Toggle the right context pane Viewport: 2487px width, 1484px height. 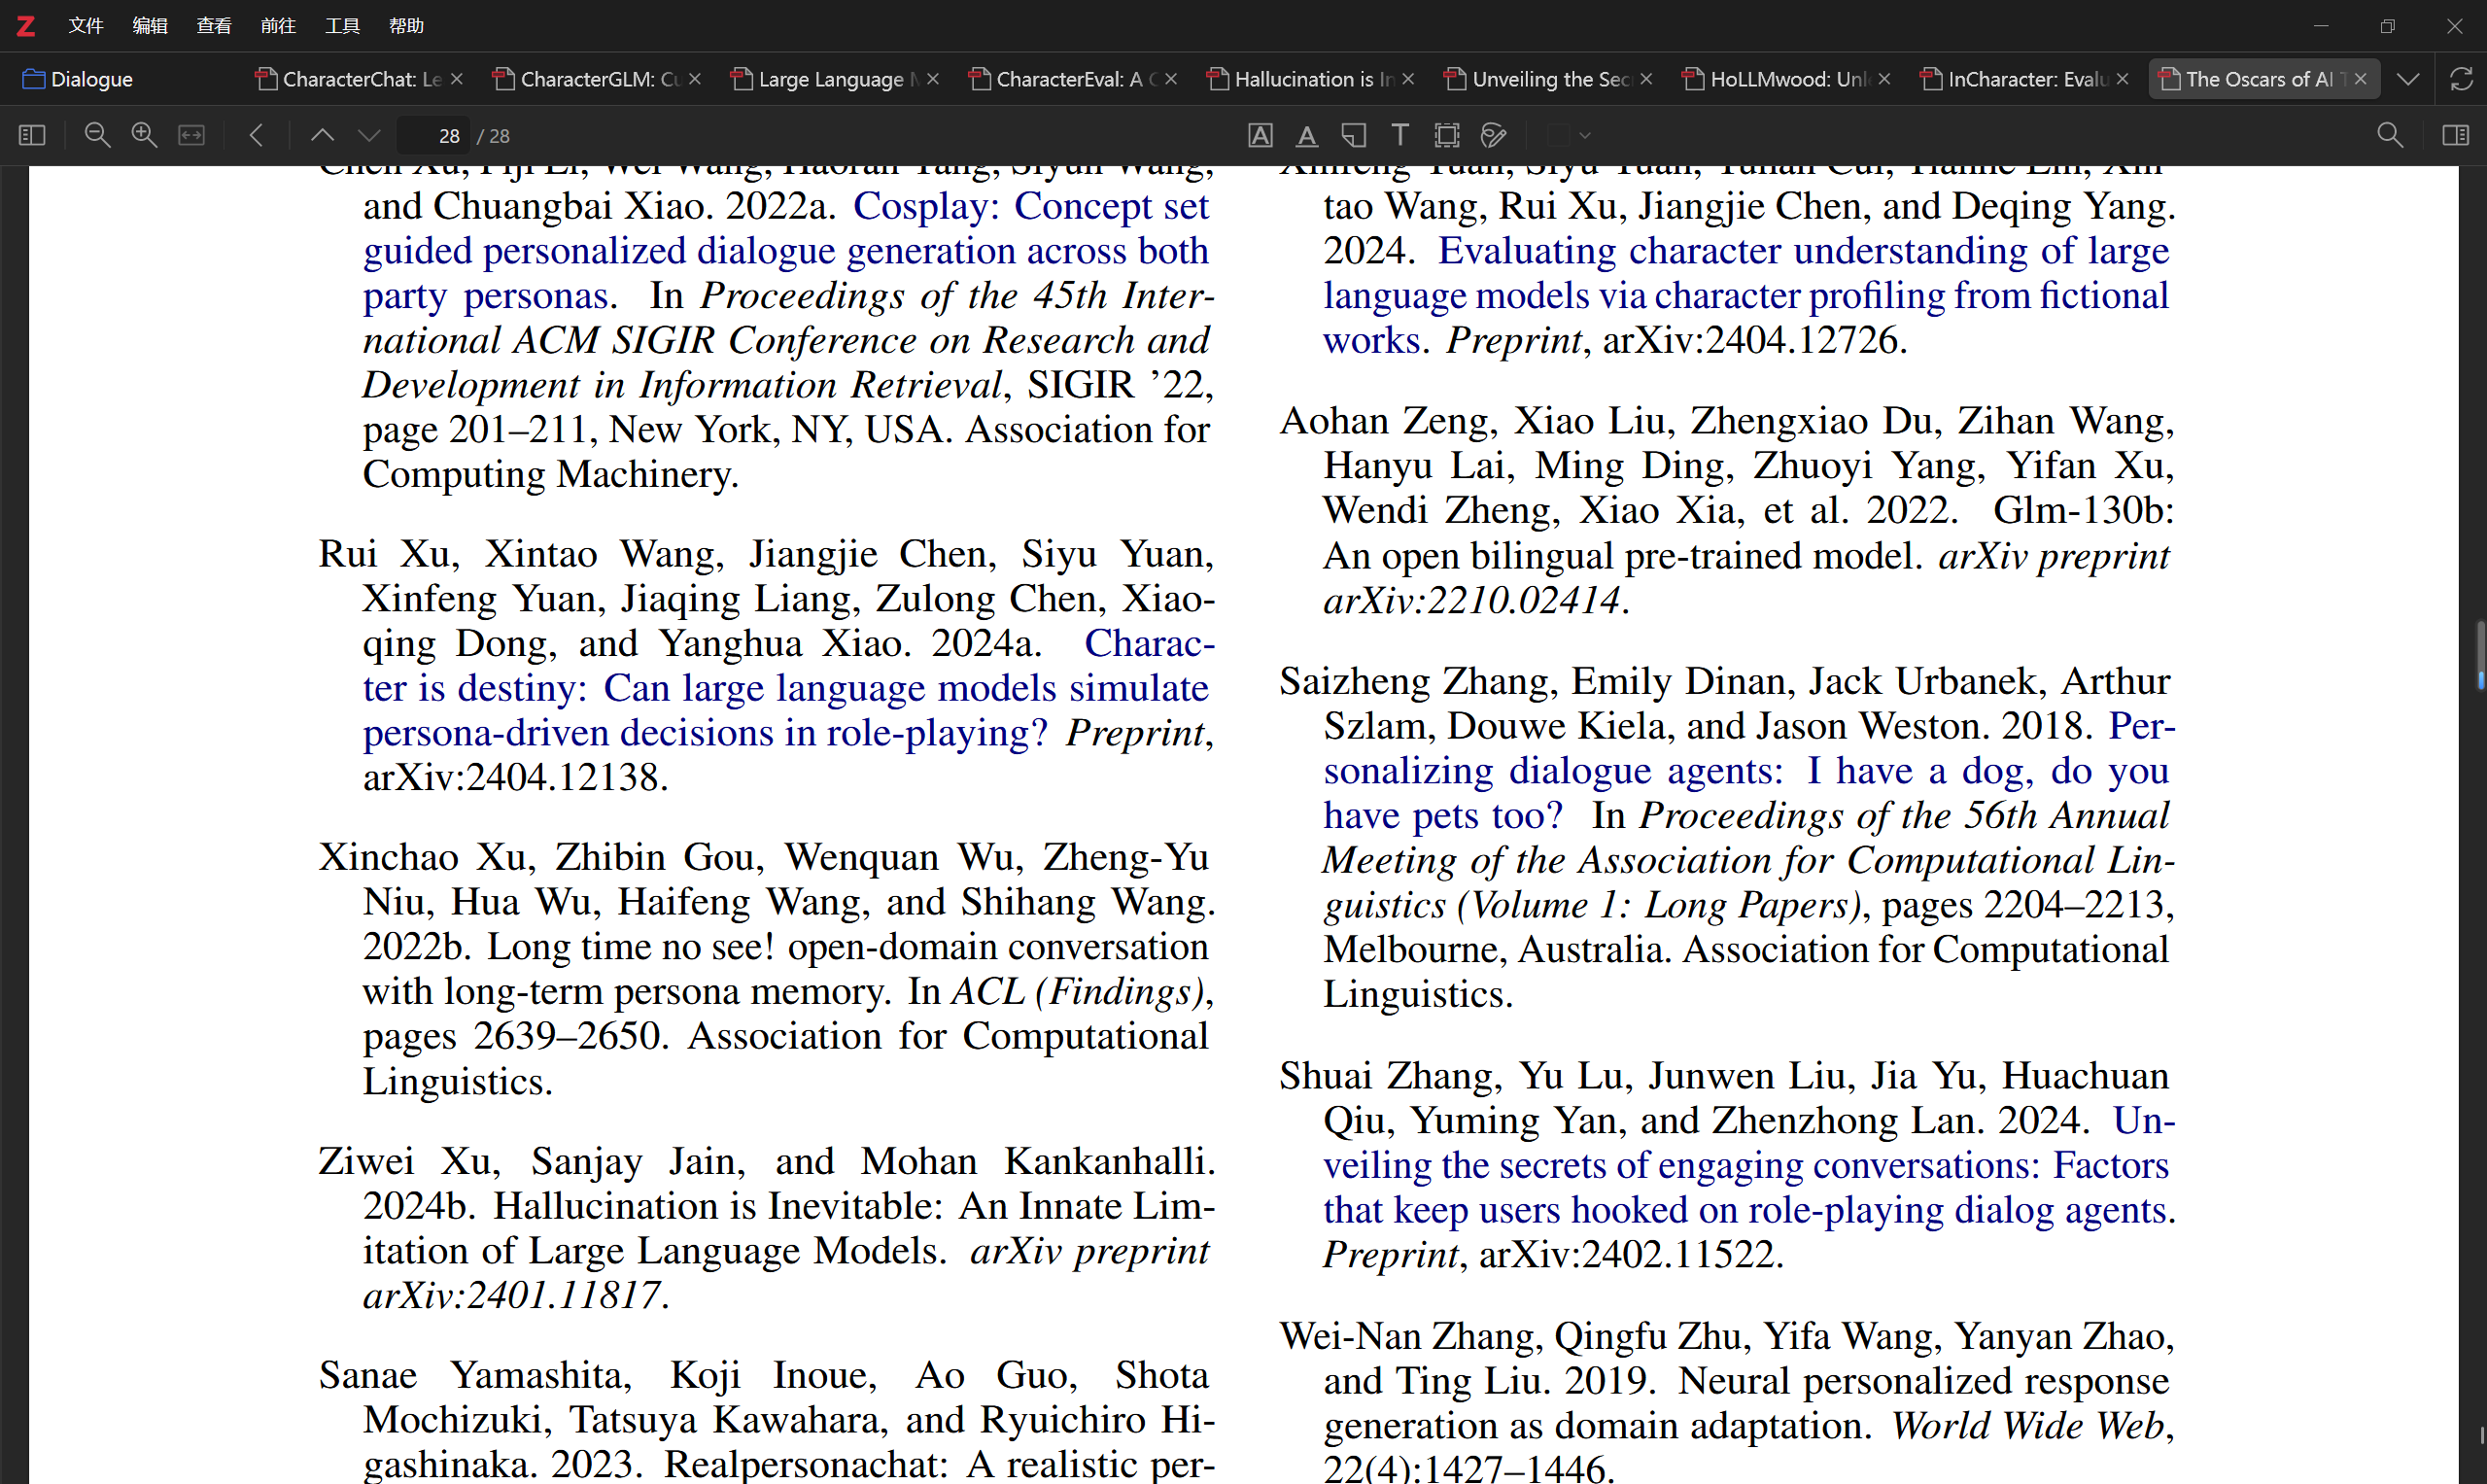(2455, 135)
